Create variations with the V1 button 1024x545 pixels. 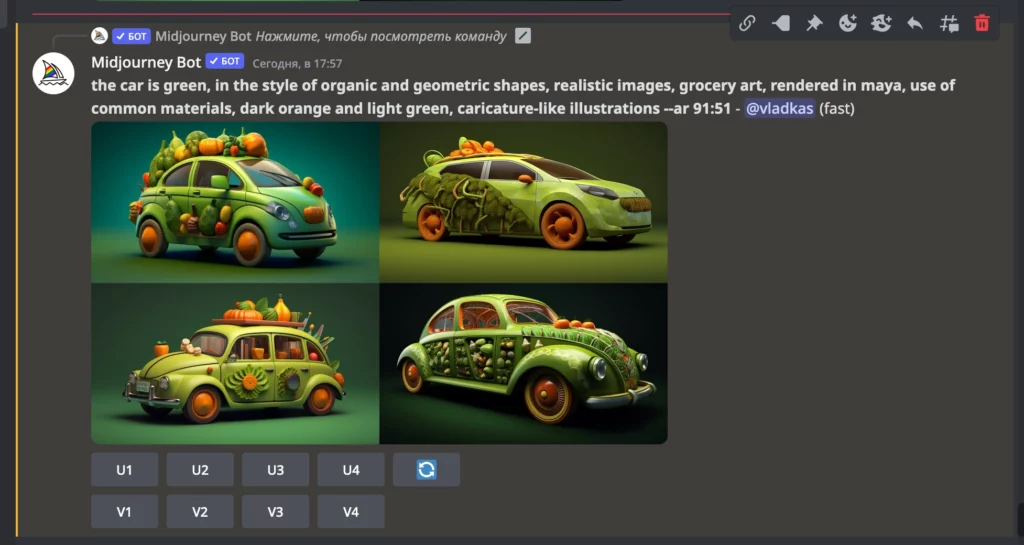[124, 511]
